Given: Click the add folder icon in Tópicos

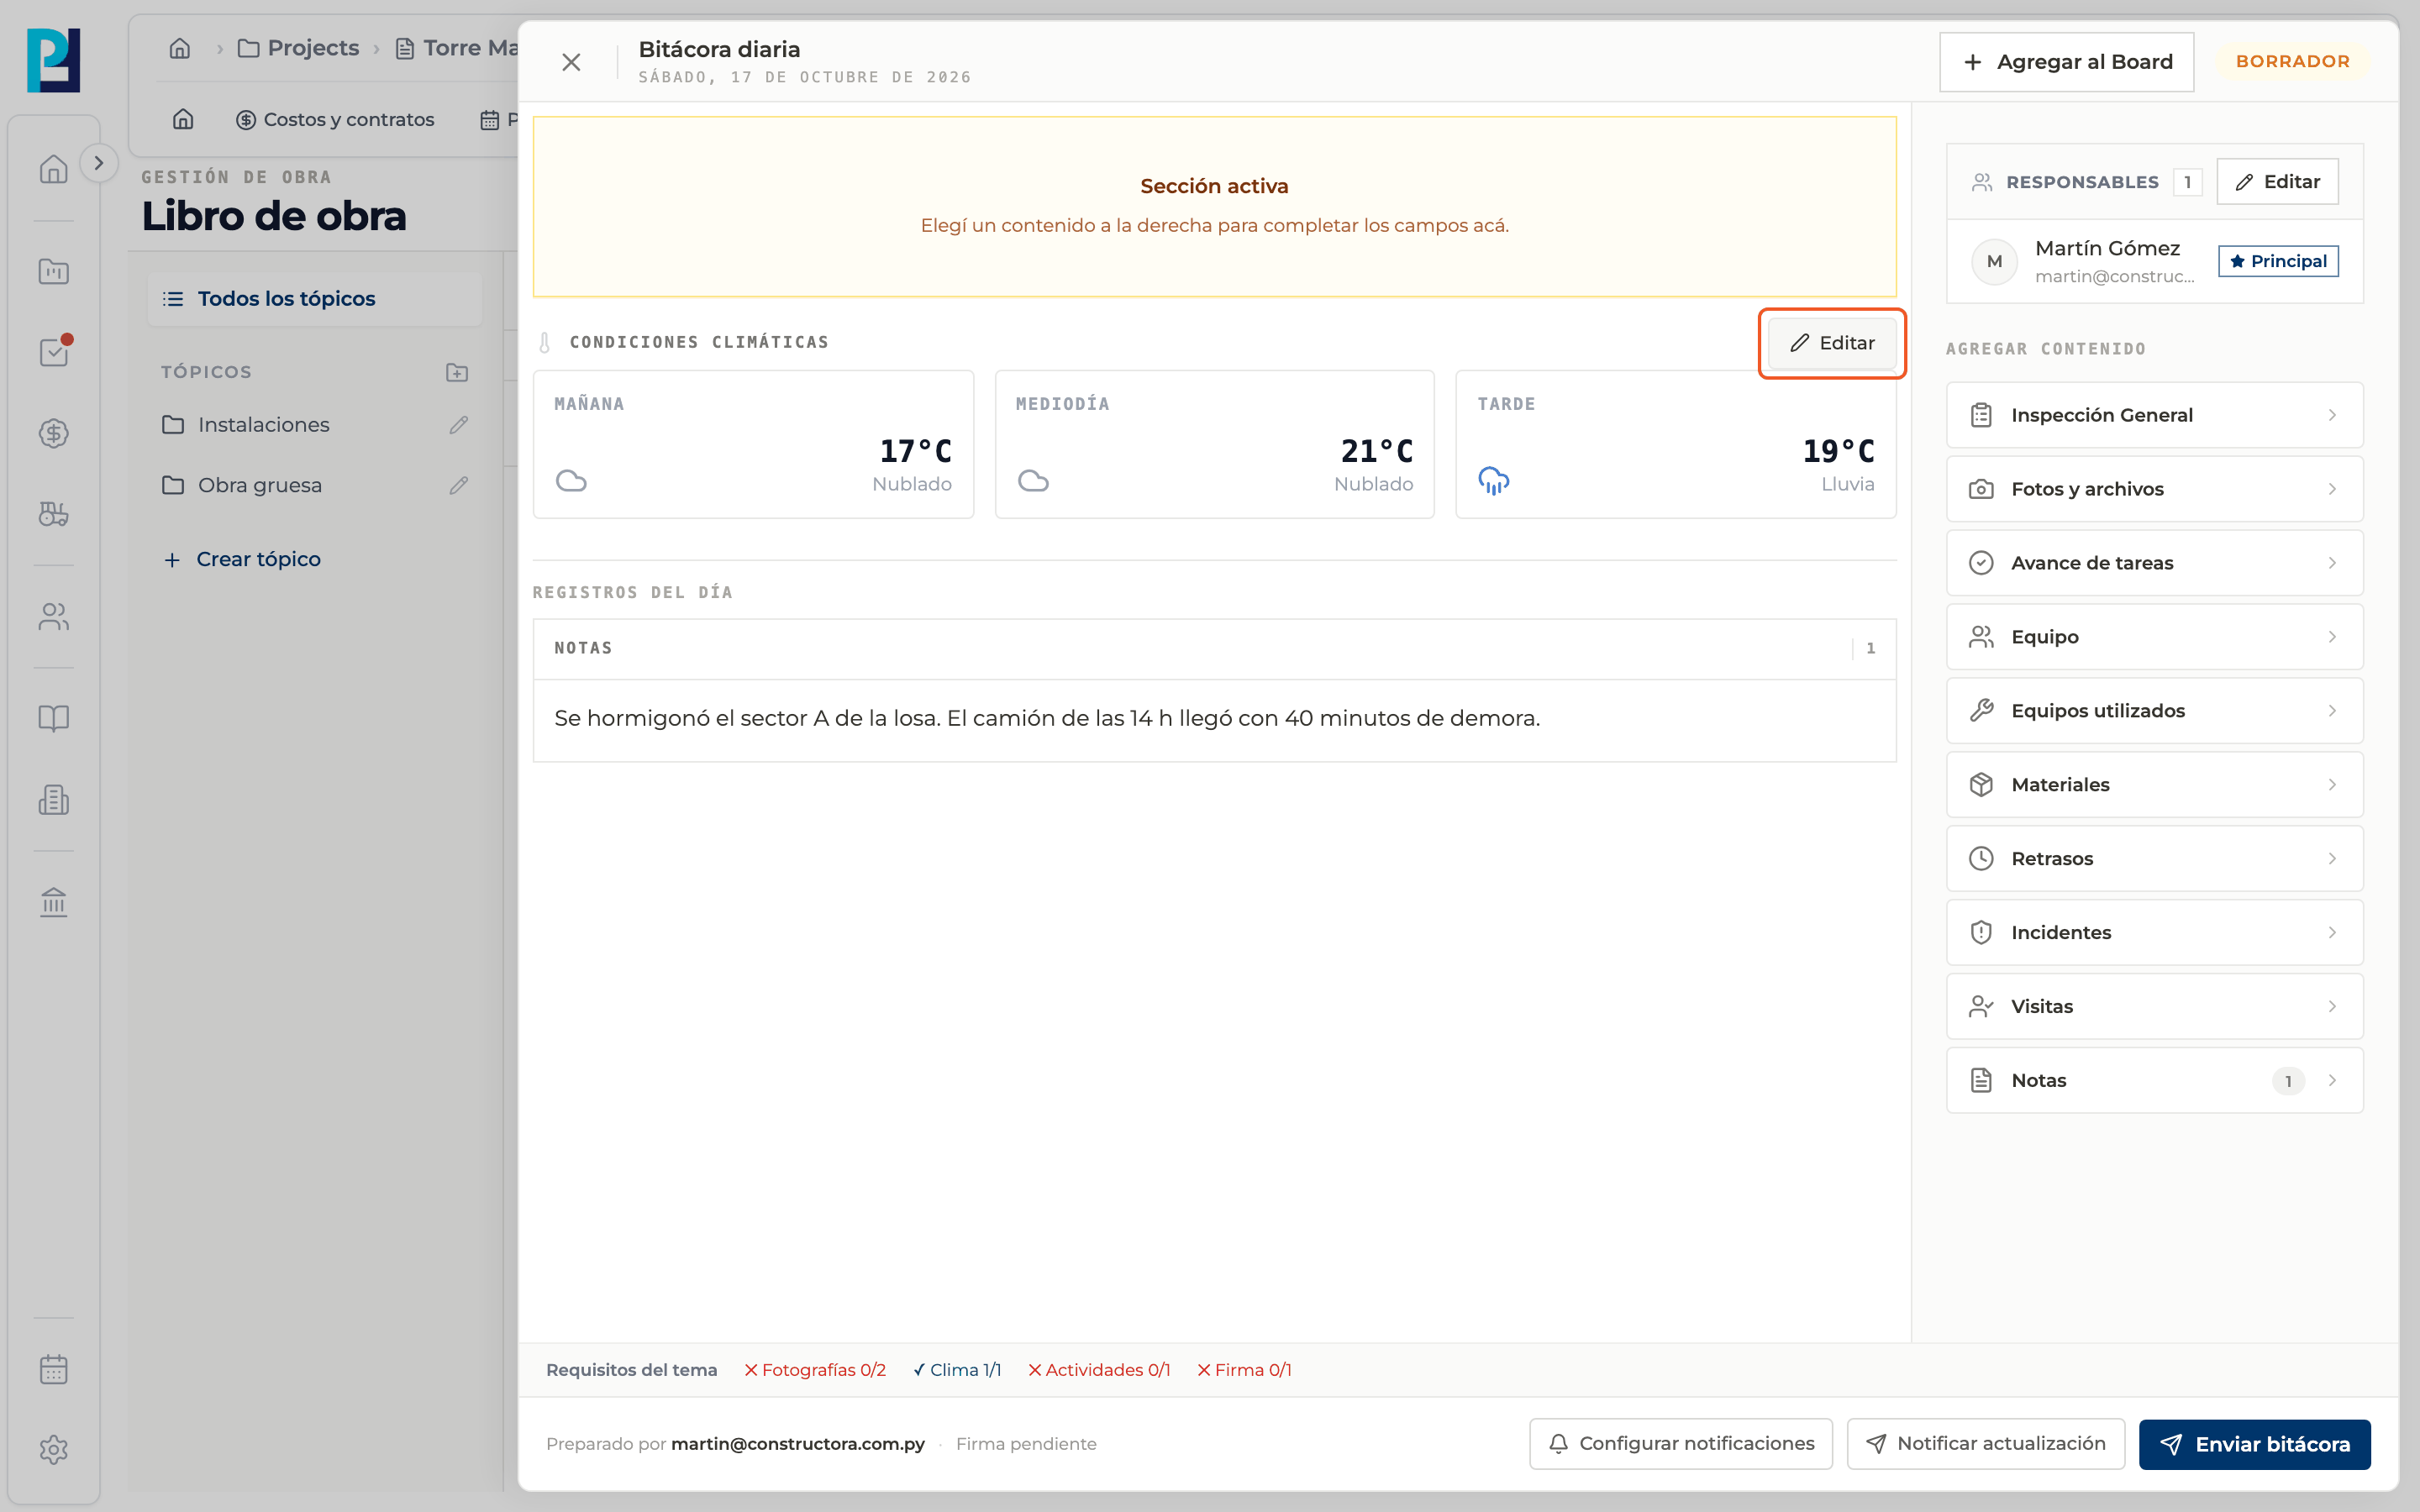Looking at the screenshot, I should coord(457,372).
